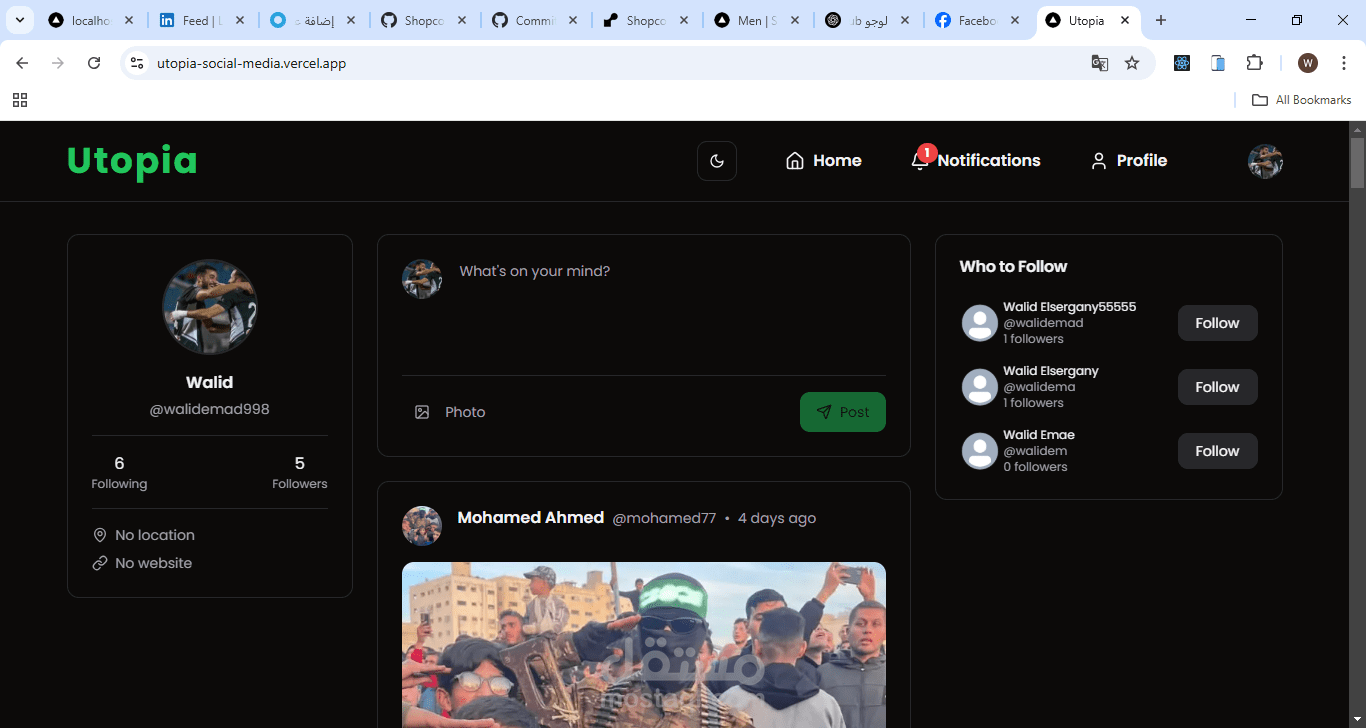Click the Photo image icon

(x=422, y=412)
